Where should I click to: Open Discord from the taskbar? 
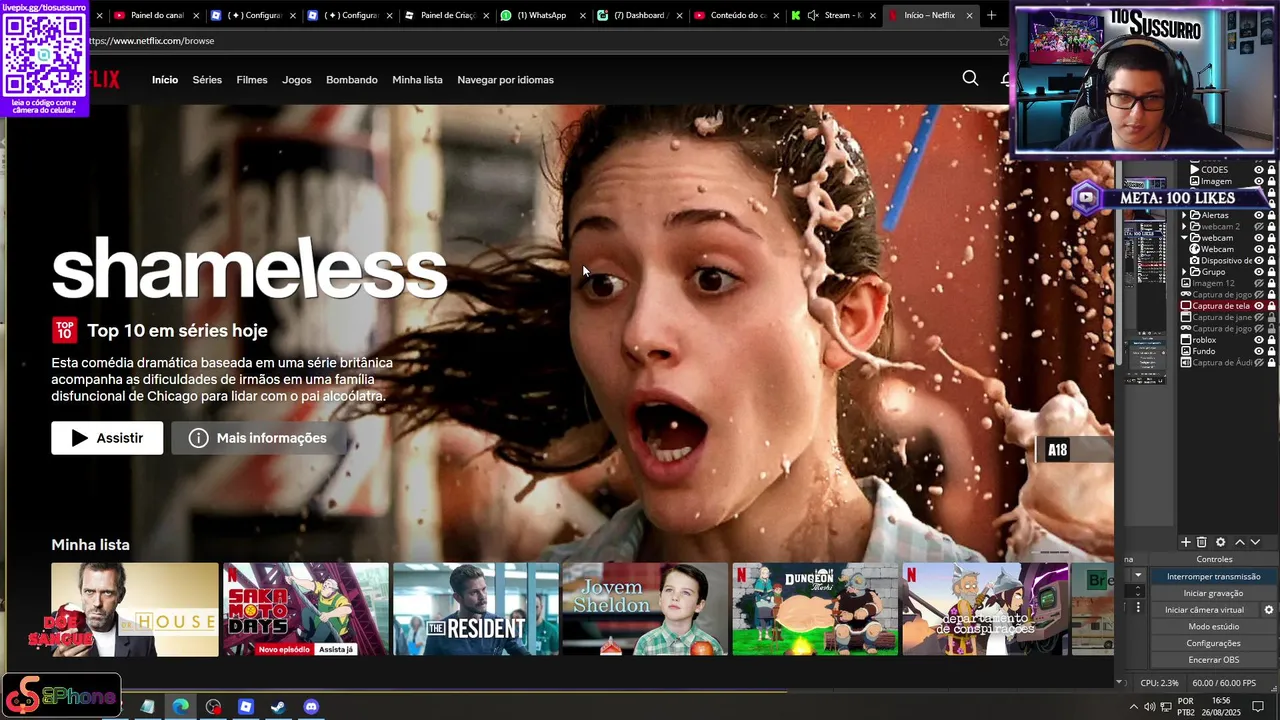[x=311, y=707]
